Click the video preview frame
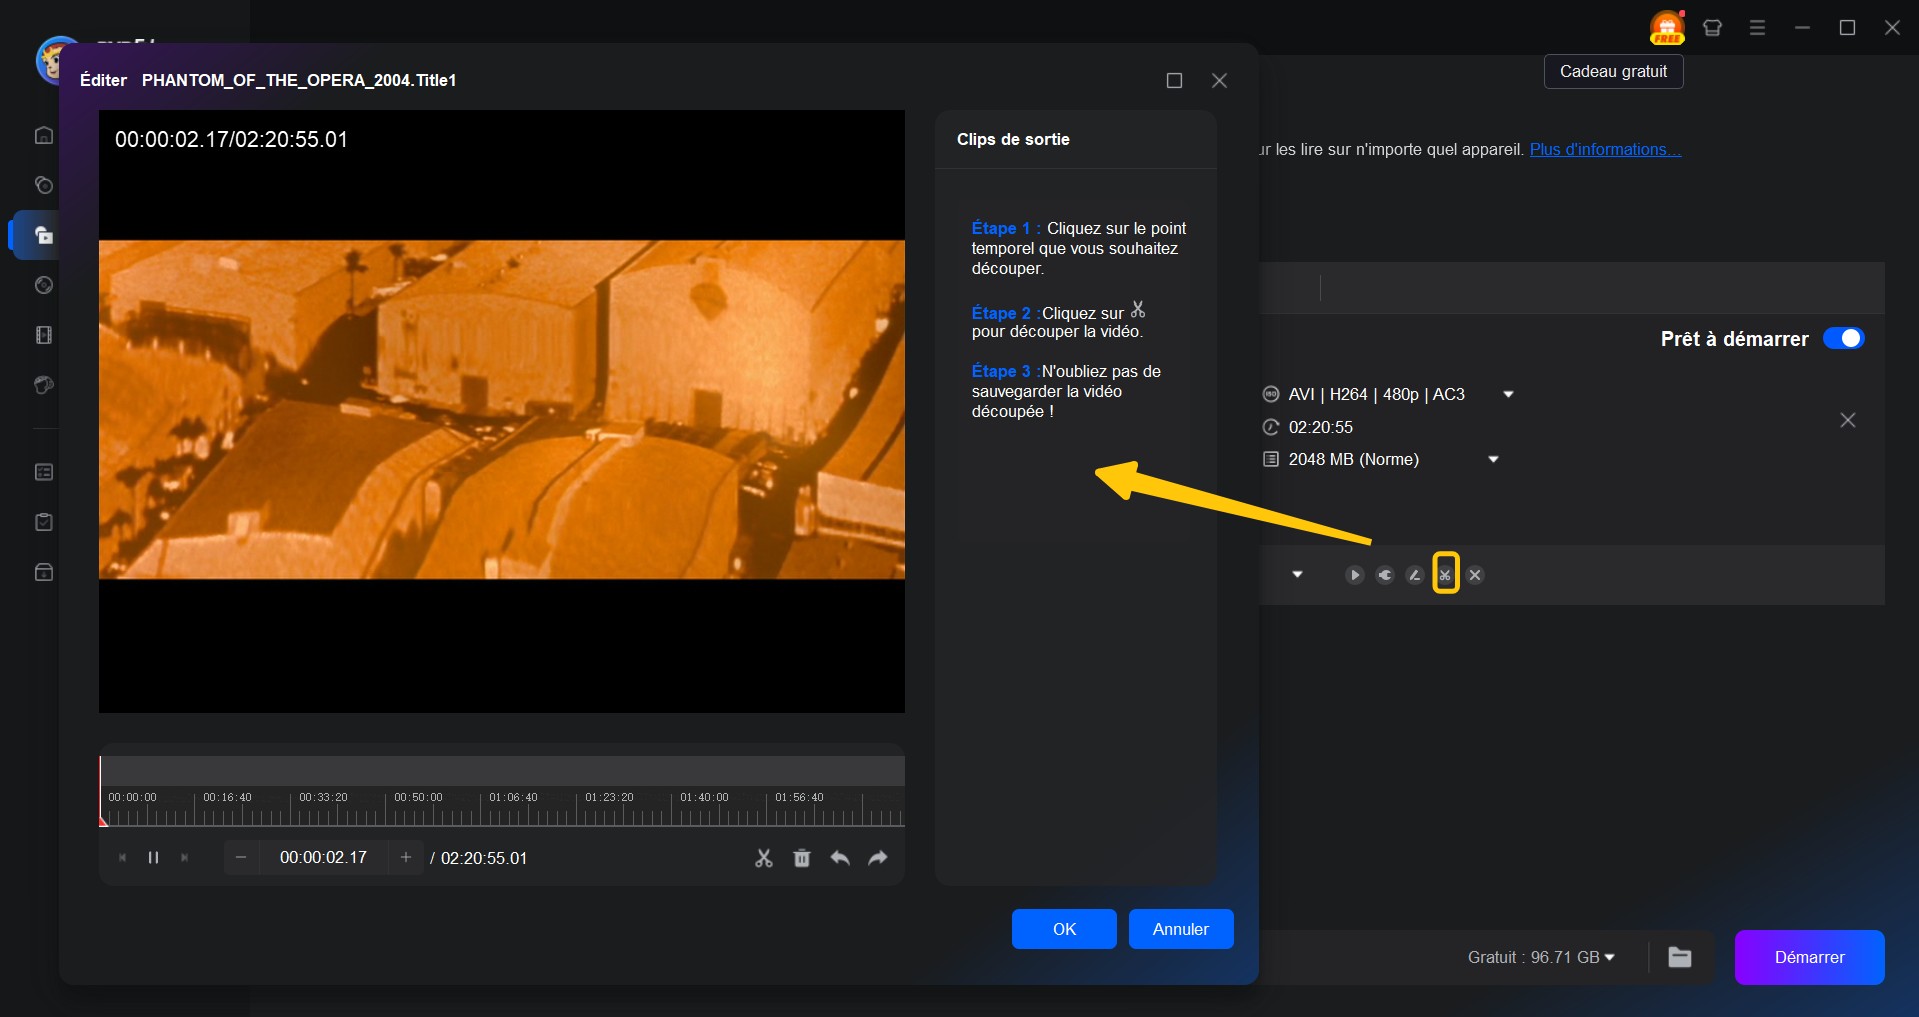Viewport: 1919px width, 1017px height. coord(502,410)
